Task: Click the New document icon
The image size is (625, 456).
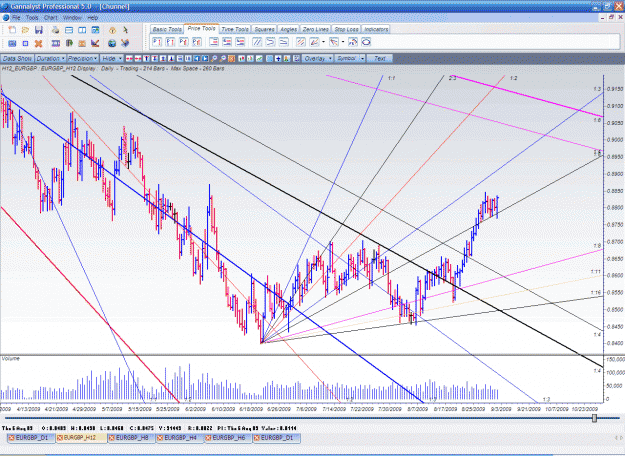Action: pyautogui.click(x=12, y=30)
